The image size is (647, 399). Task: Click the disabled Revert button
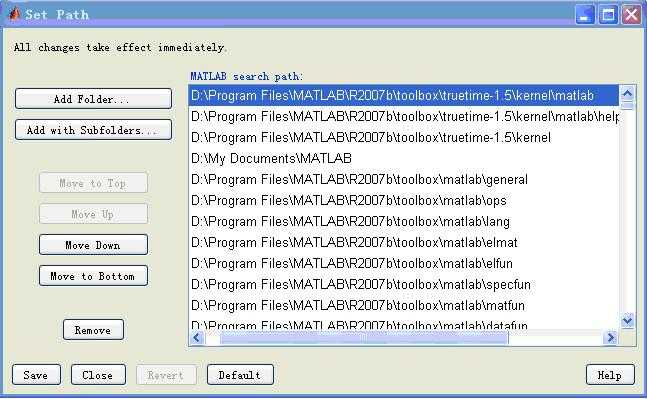[x=166, y=375]
